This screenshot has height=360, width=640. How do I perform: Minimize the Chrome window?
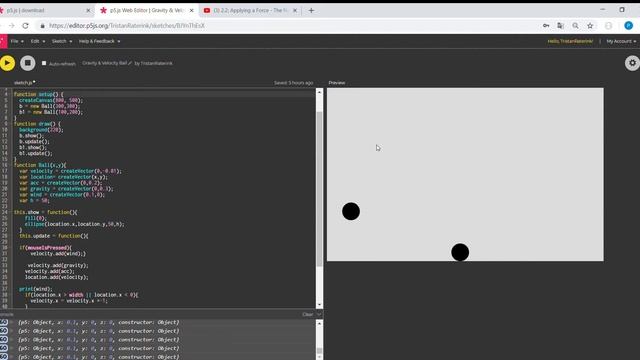click(602, 9)
